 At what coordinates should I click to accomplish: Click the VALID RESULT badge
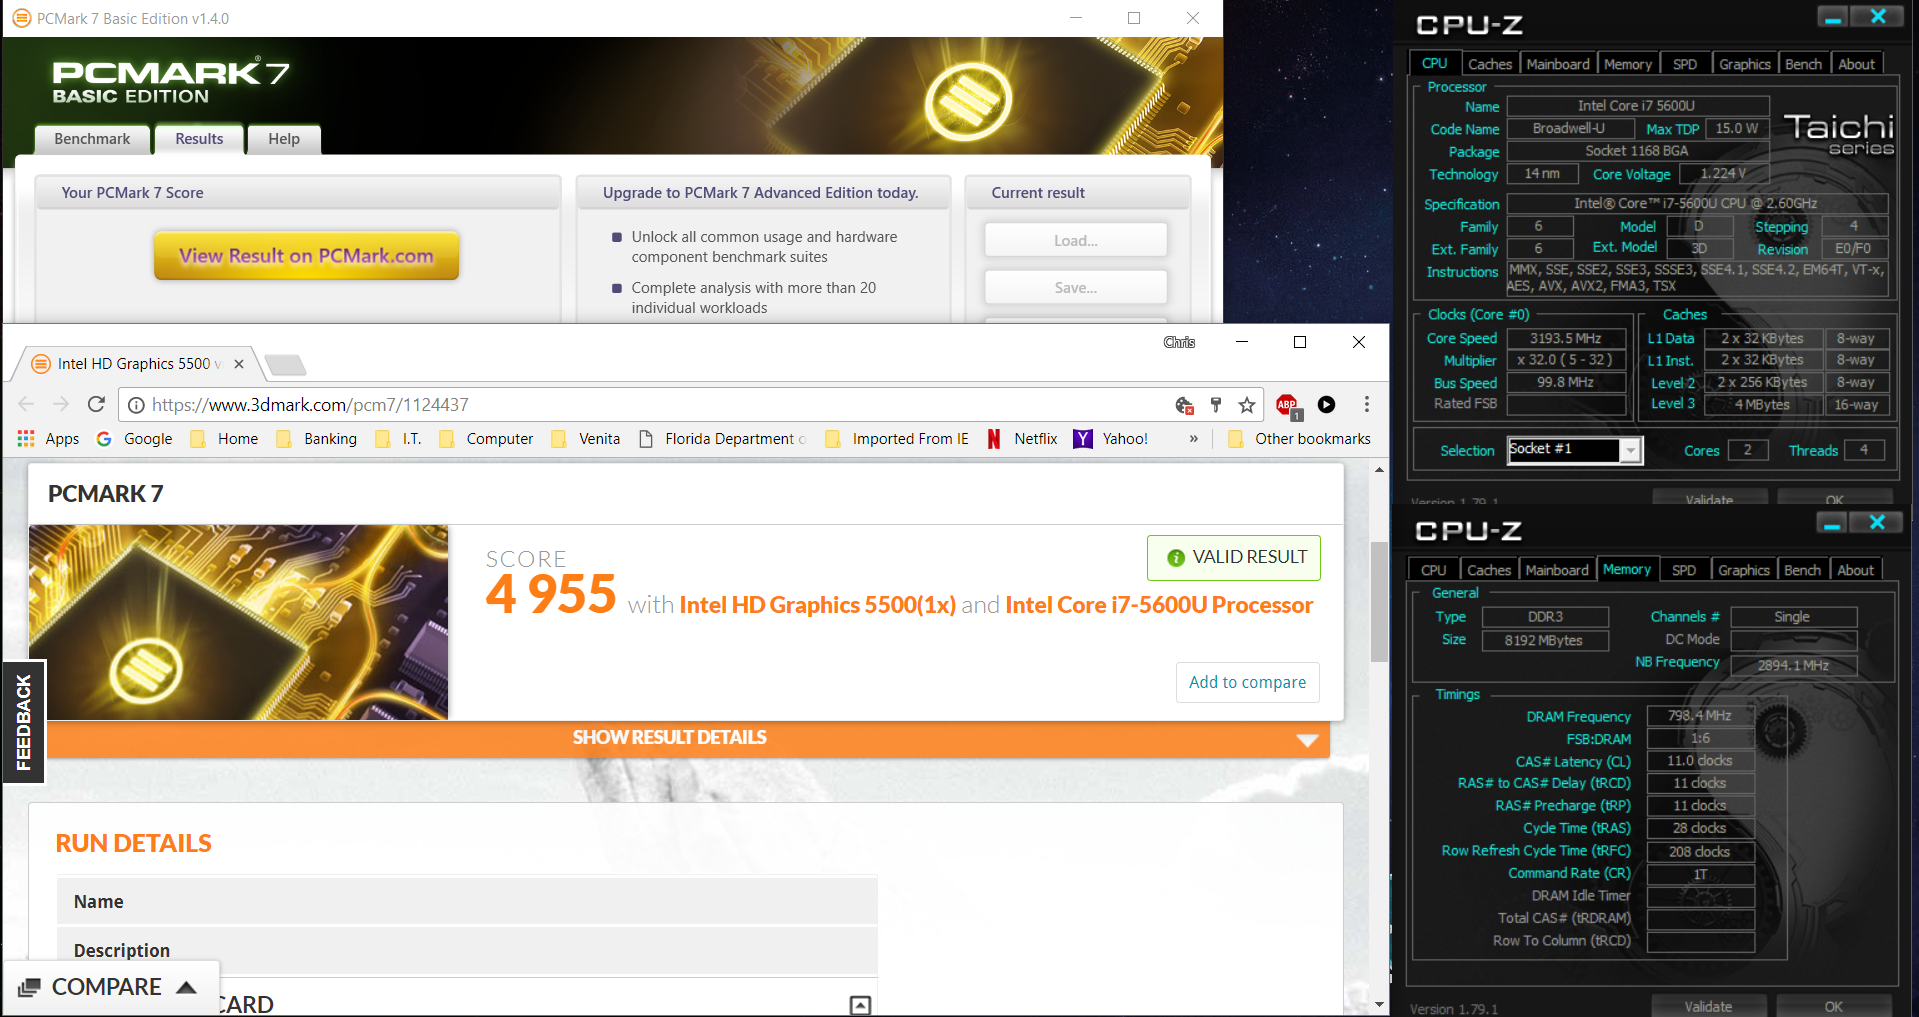(1234, 558)
